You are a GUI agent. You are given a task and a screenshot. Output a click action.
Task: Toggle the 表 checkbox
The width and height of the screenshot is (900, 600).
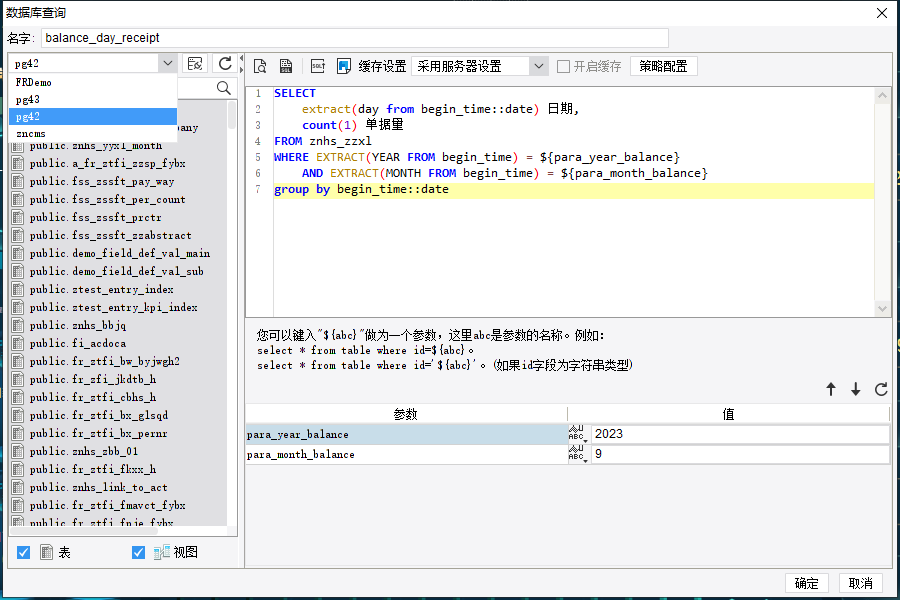[x=24, y=552]
